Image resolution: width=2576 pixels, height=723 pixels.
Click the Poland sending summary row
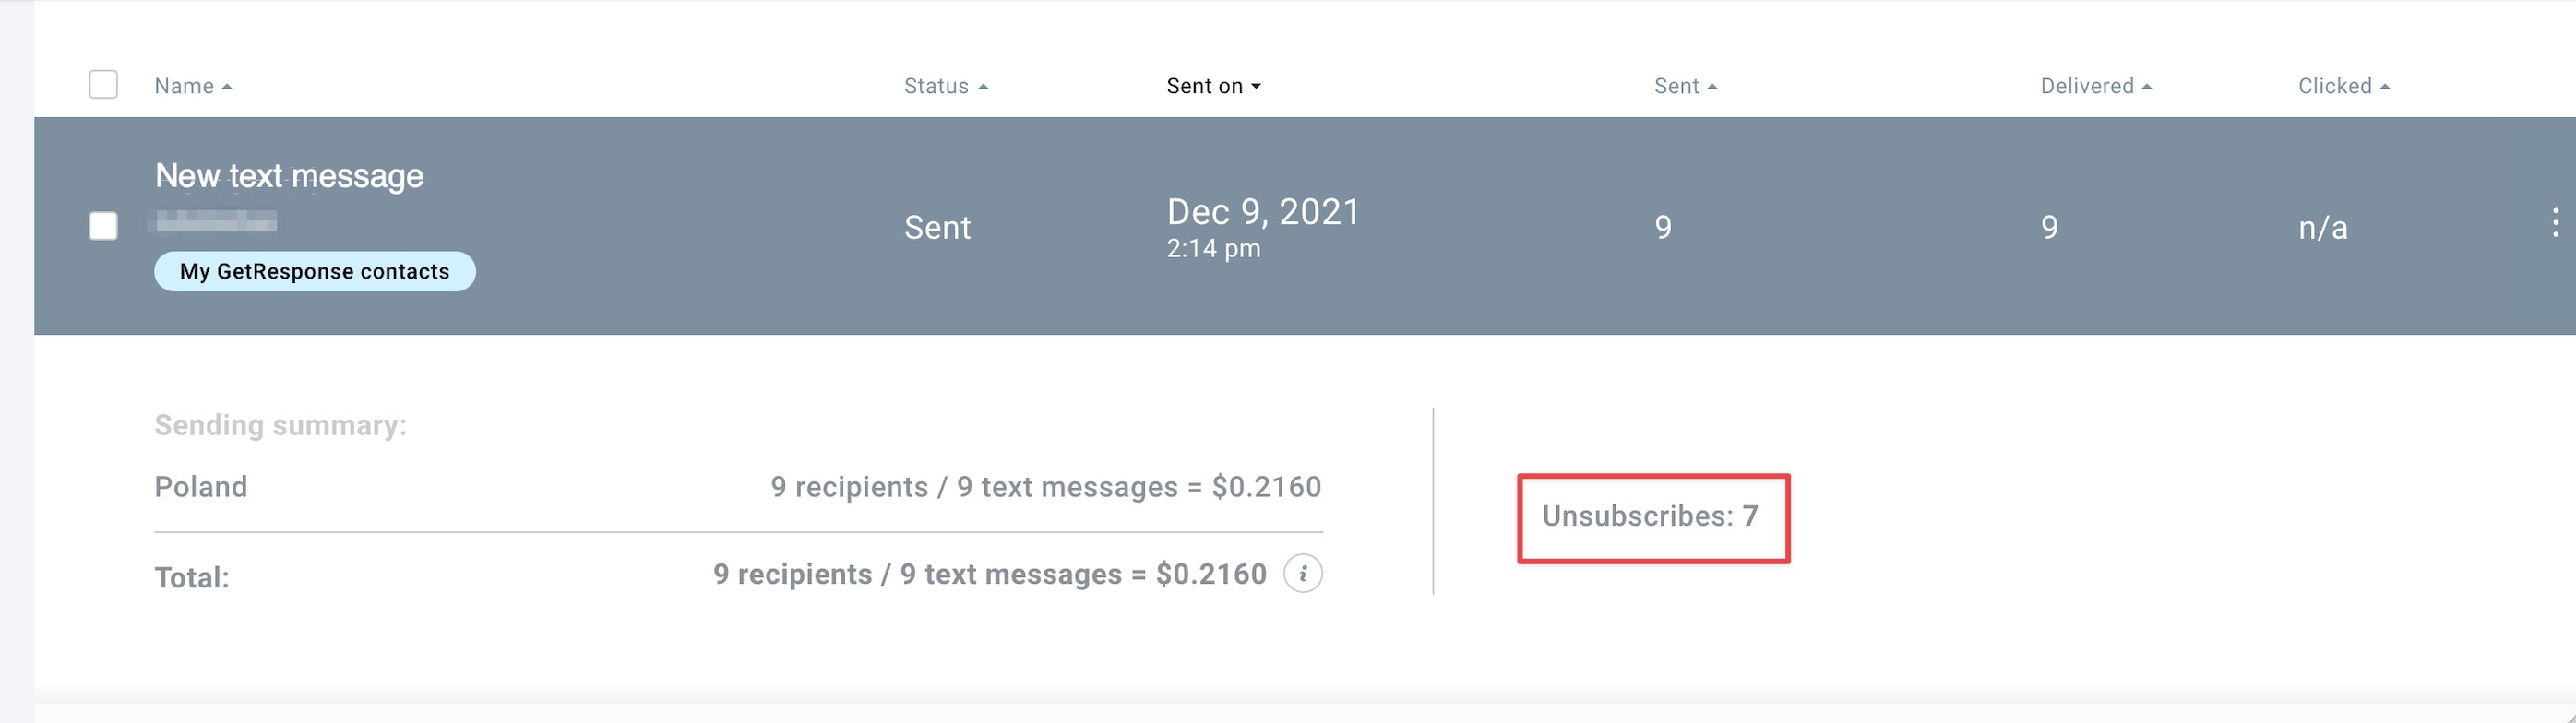click(738, 487)
